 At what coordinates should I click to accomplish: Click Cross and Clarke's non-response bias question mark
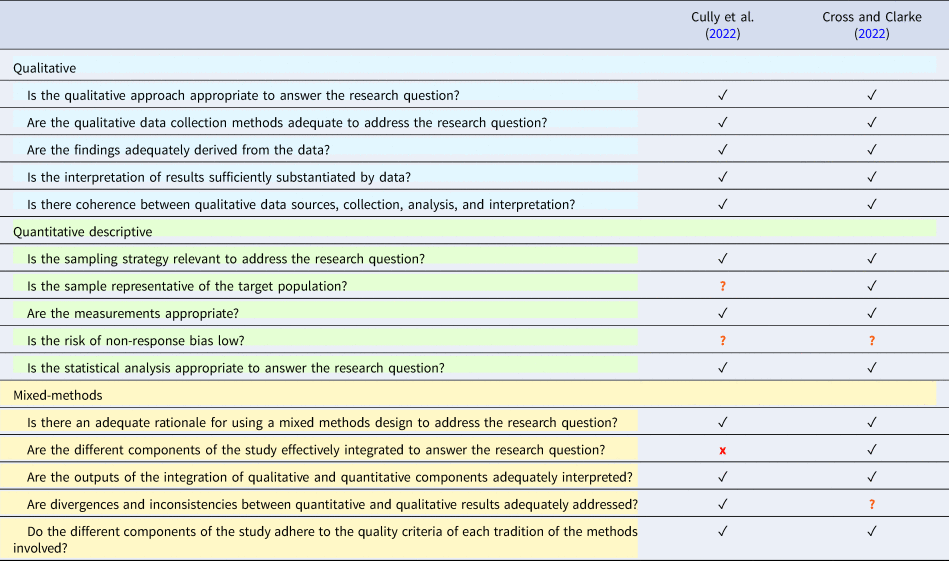pyautogui.click(x=872, y=341)
